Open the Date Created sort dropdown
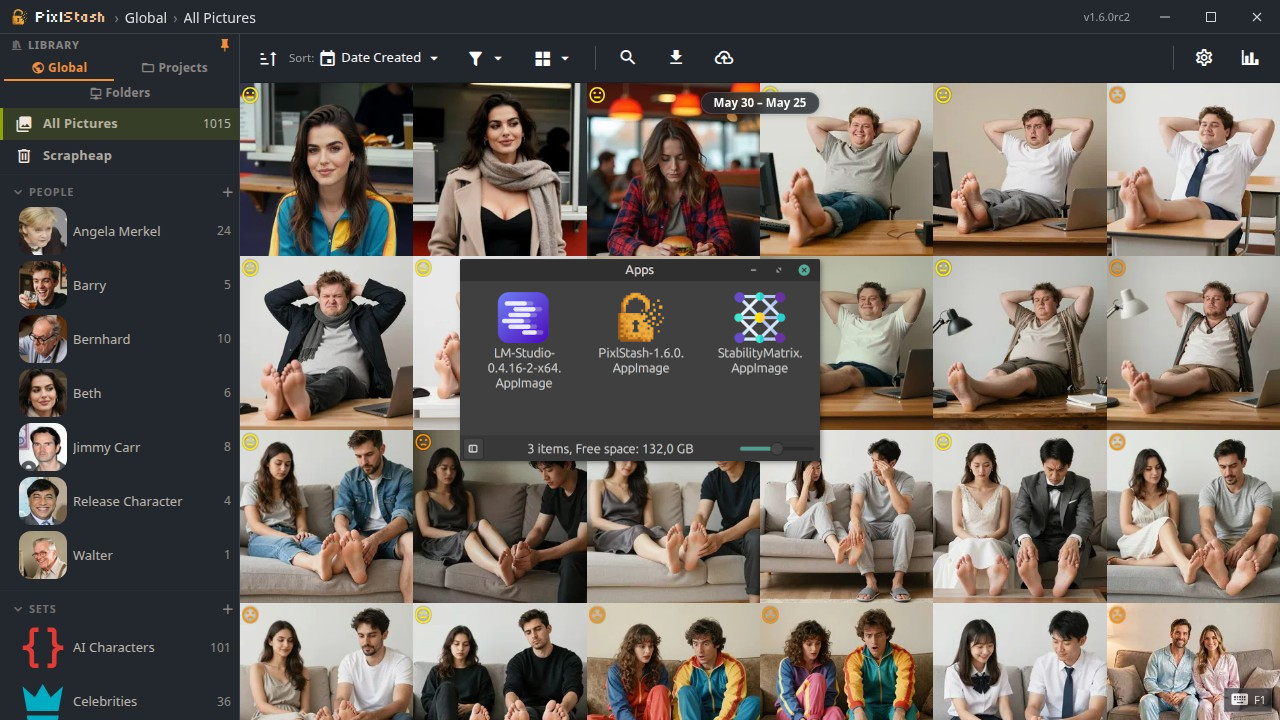 [x=379, y=58]
